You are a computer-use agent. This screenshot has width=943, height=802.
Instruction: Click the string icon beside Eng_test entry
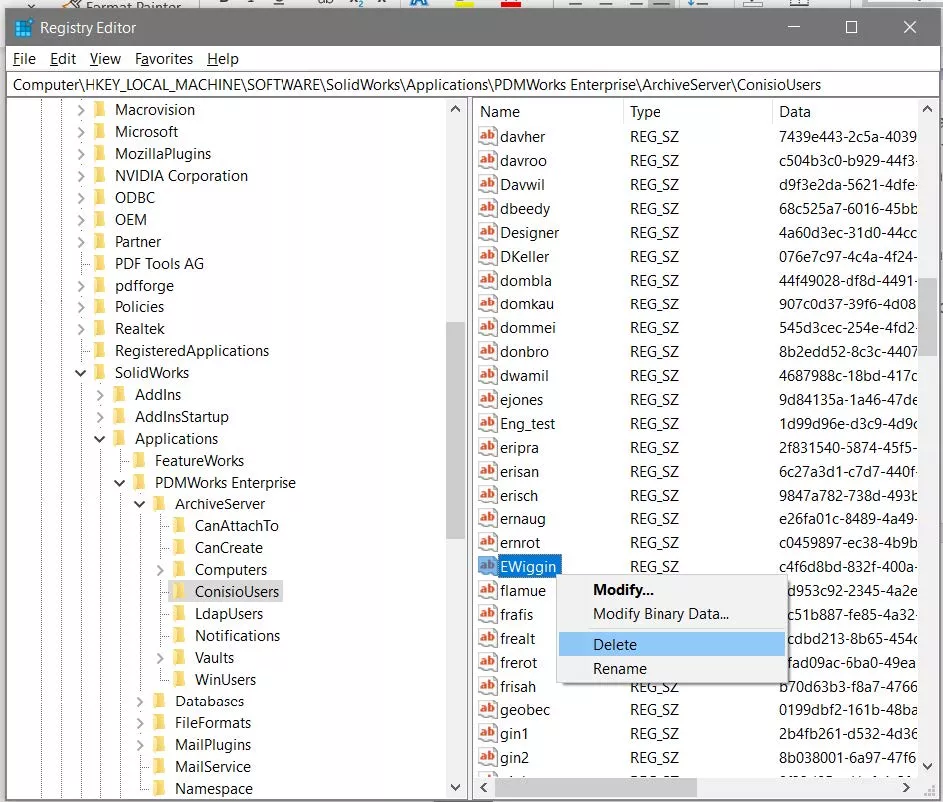coord(487,423)
